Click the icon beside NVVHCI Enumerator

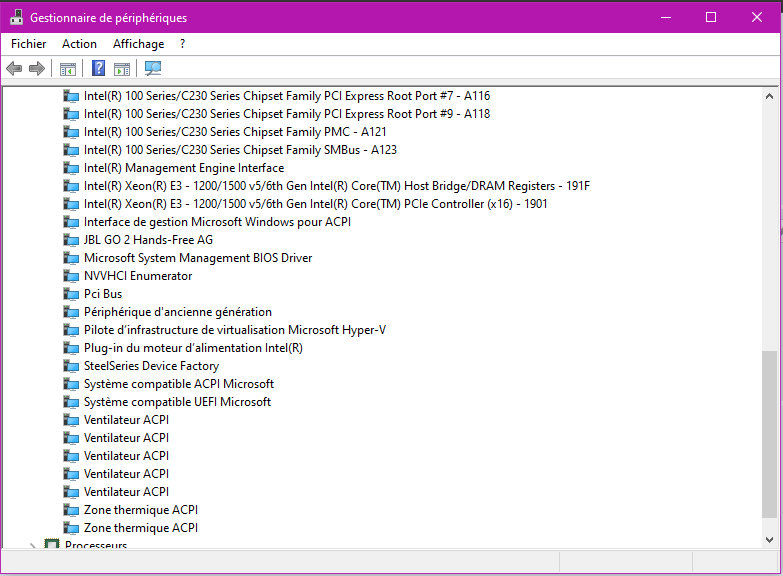[x=71, y=276]
